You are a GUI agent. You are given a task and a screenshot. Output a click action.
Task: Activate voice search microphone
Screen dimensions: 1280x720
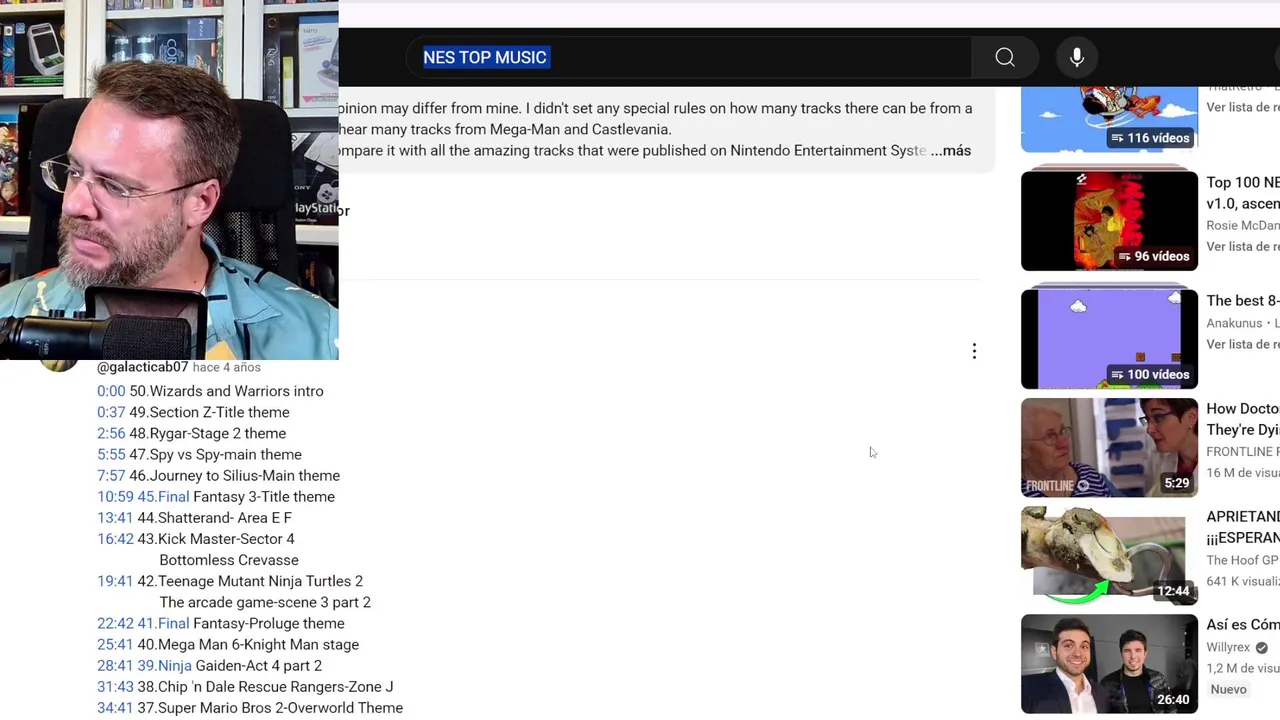tap(1077, 58)
